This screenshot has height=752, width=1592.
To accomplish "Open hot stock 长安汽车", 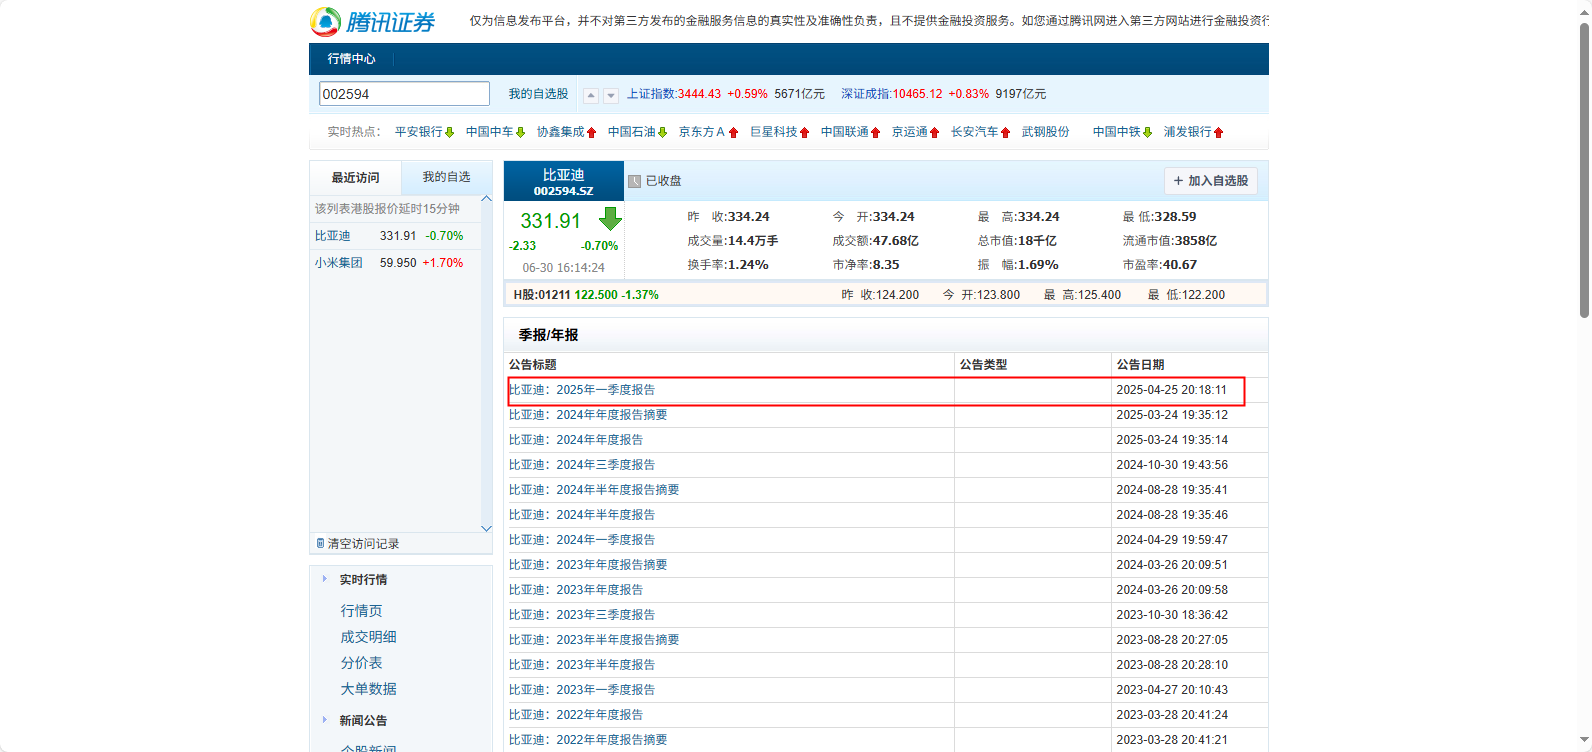I will point(974,132).
